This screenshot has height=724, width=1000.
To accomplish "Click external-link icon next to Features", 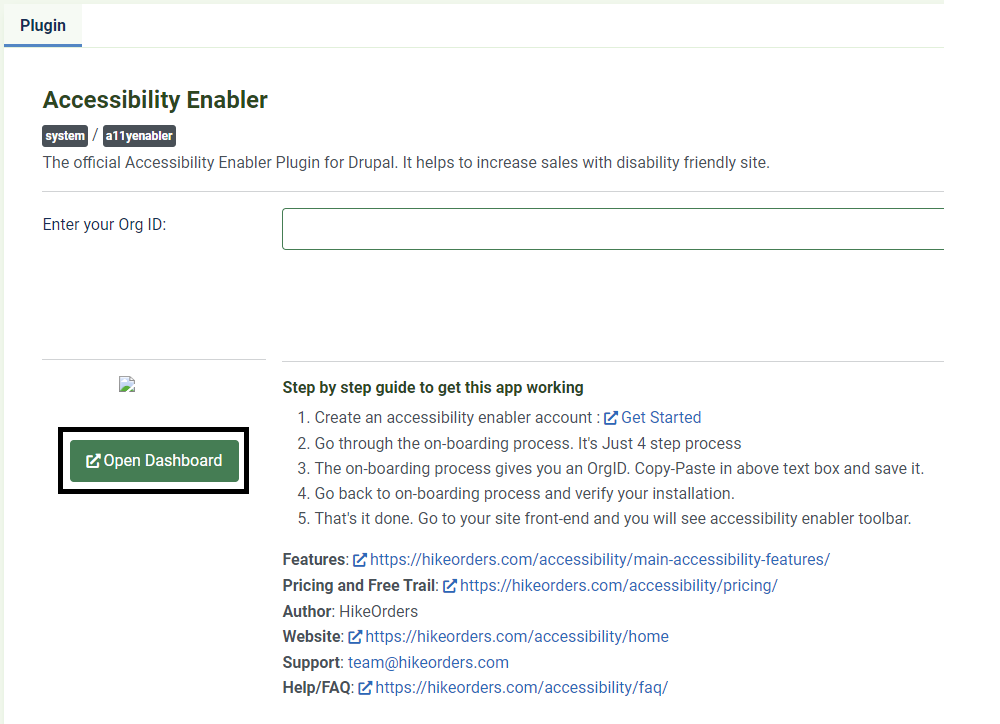I will (360, 559).
